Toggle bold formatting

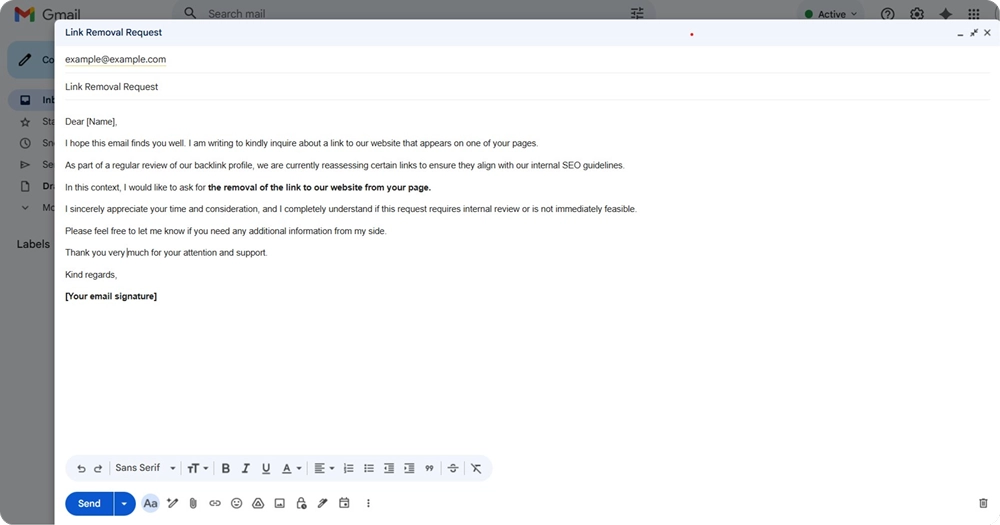tap(225, 468)
